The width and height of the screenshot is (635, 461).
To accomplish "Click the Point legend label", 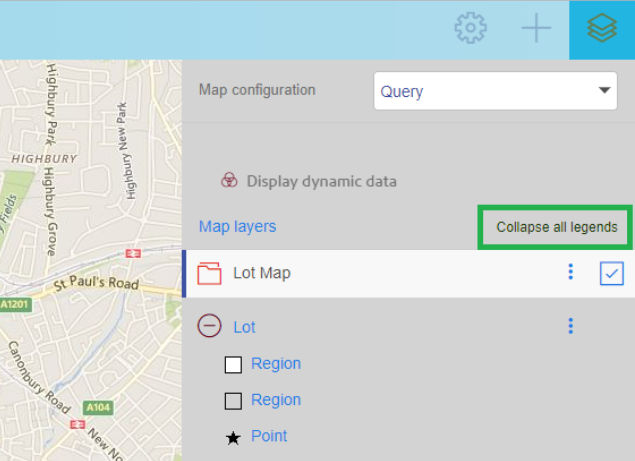I will click(269, 436).
